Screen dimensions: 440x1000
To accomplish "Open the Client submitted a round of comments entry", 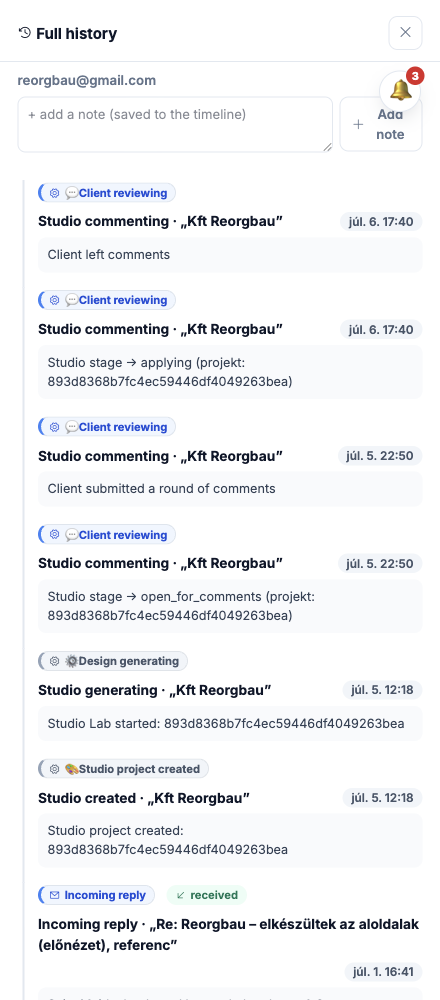I will coord(230,489).
